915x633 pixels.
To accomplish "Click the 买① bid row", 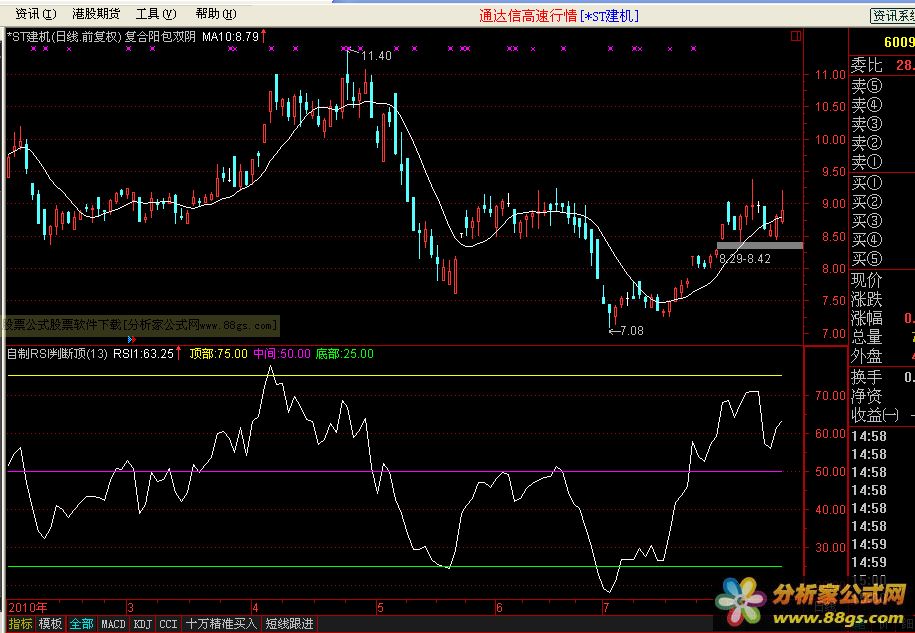I will point(882,183).
